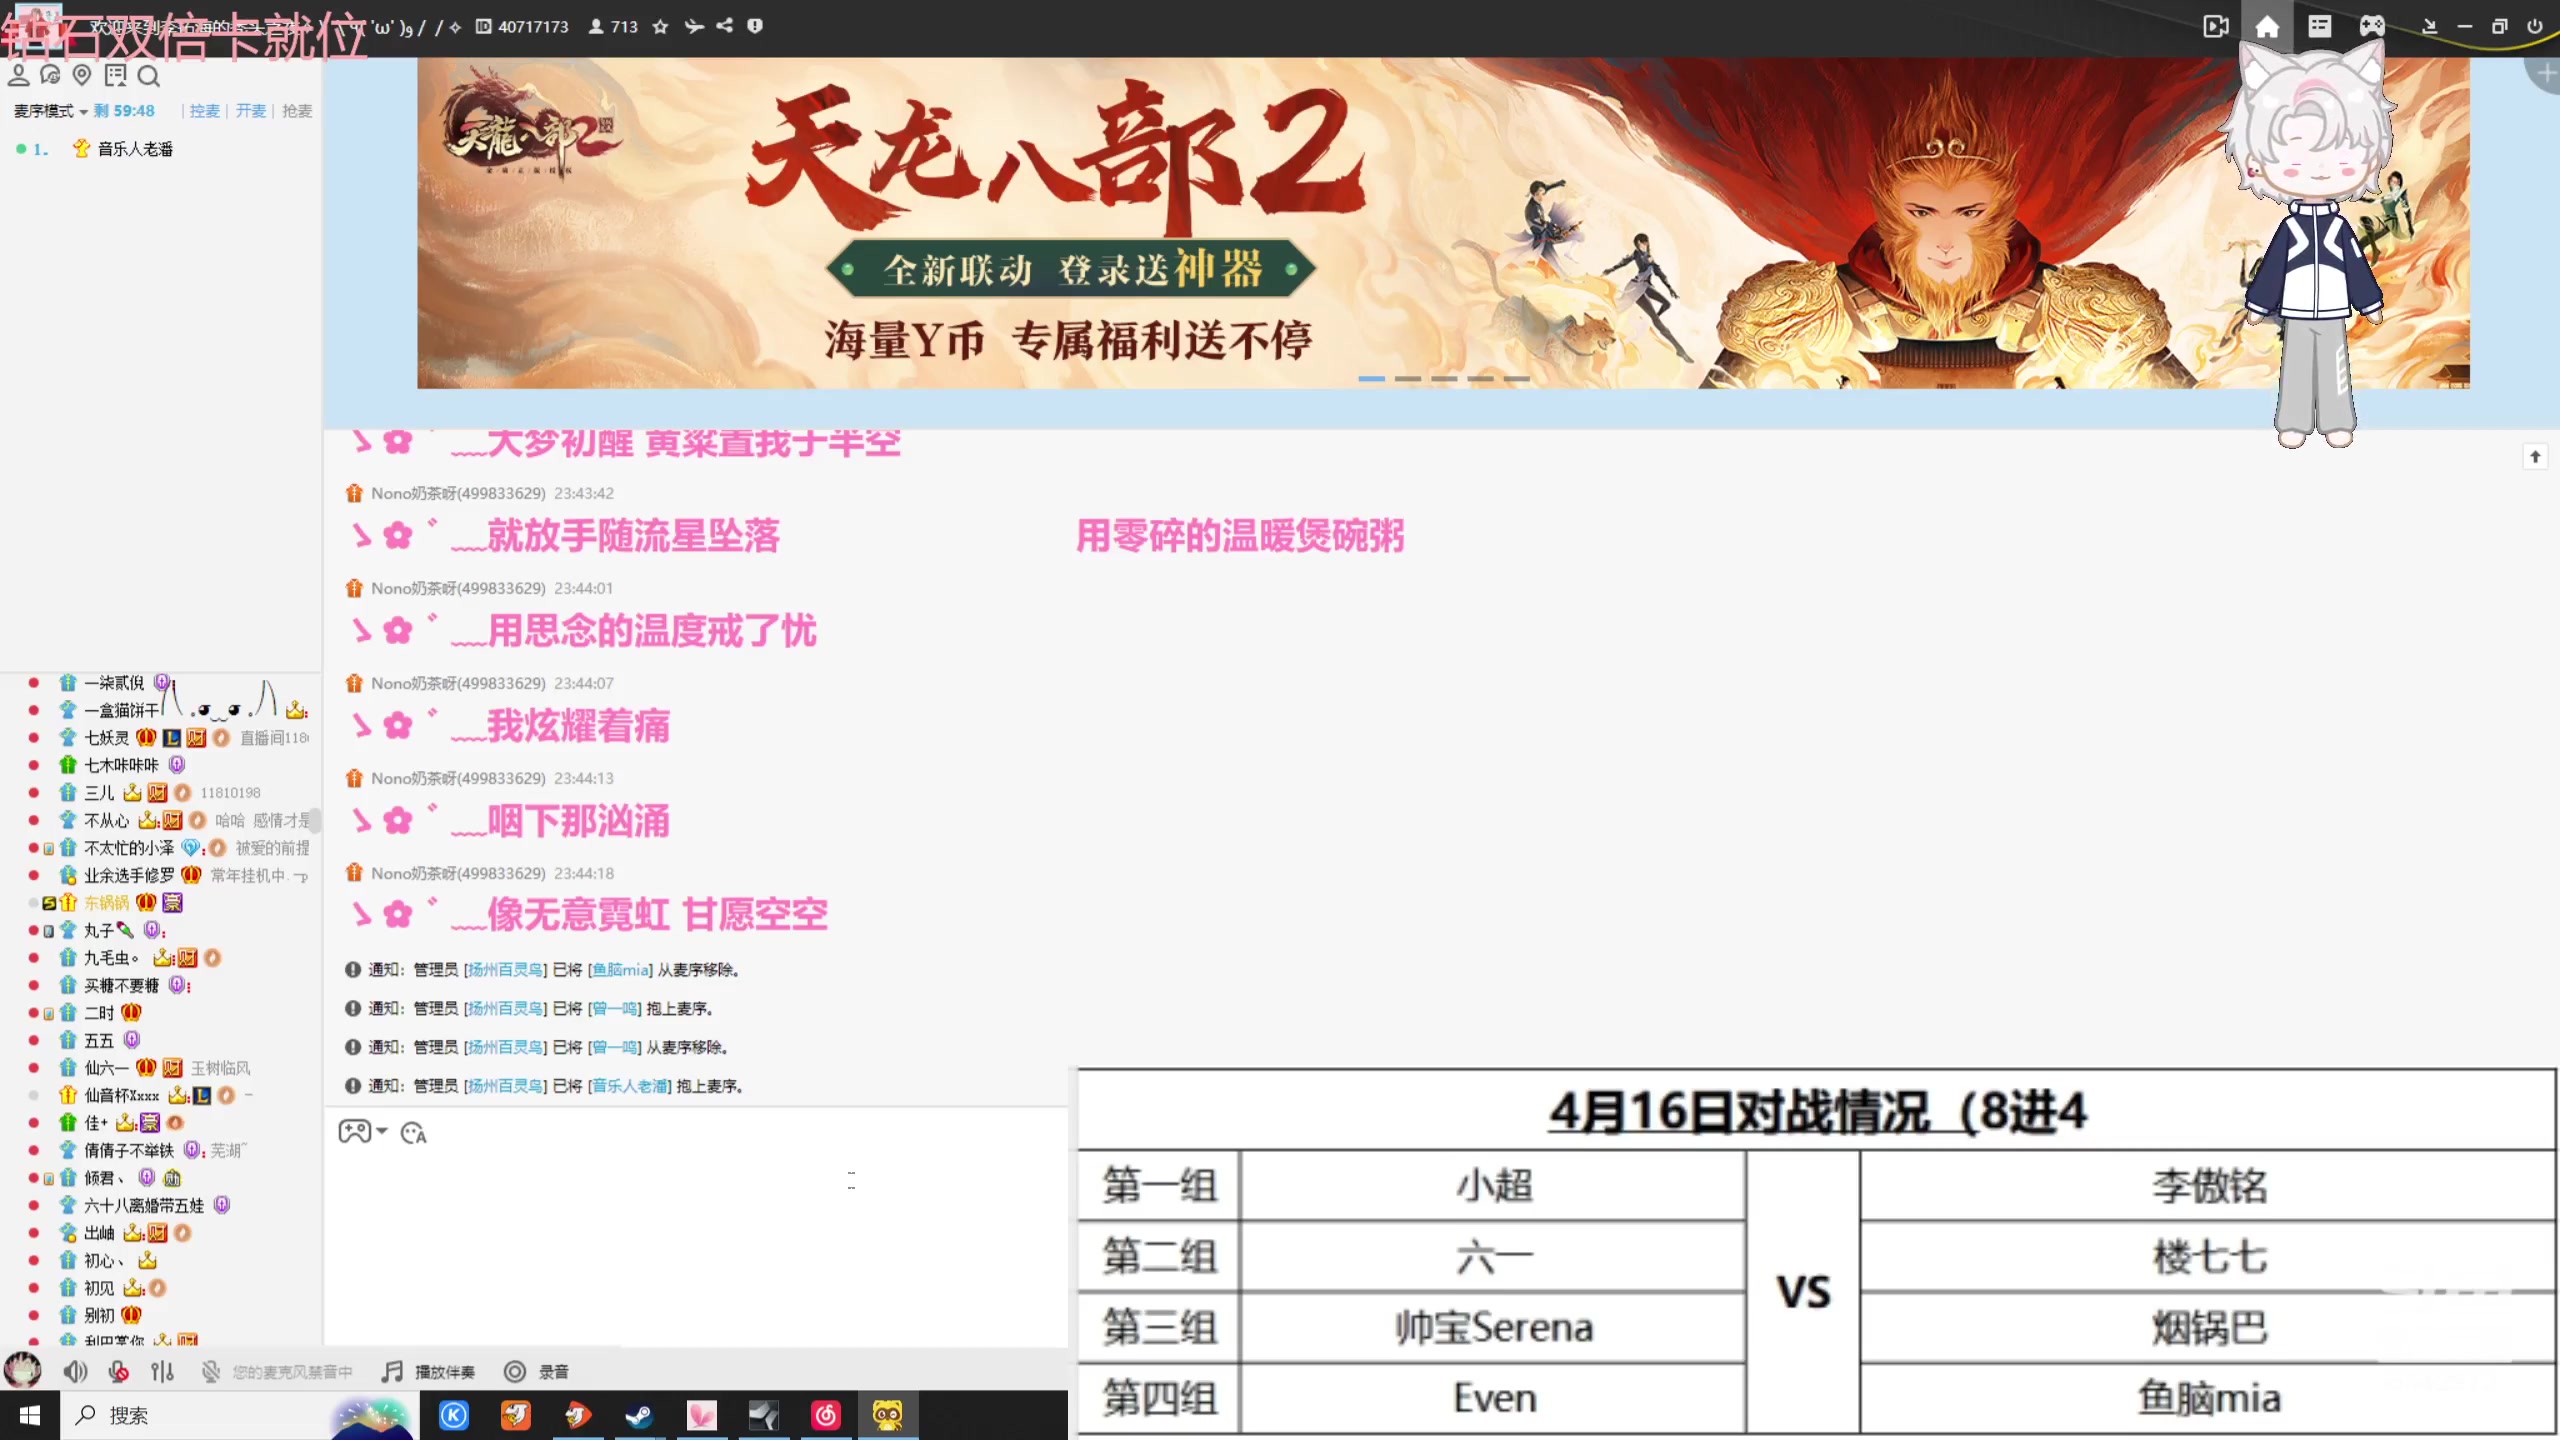Select user 六十八离婚带五娃 in list
Screen dimensions: 2560x1440
[144, 1205]
